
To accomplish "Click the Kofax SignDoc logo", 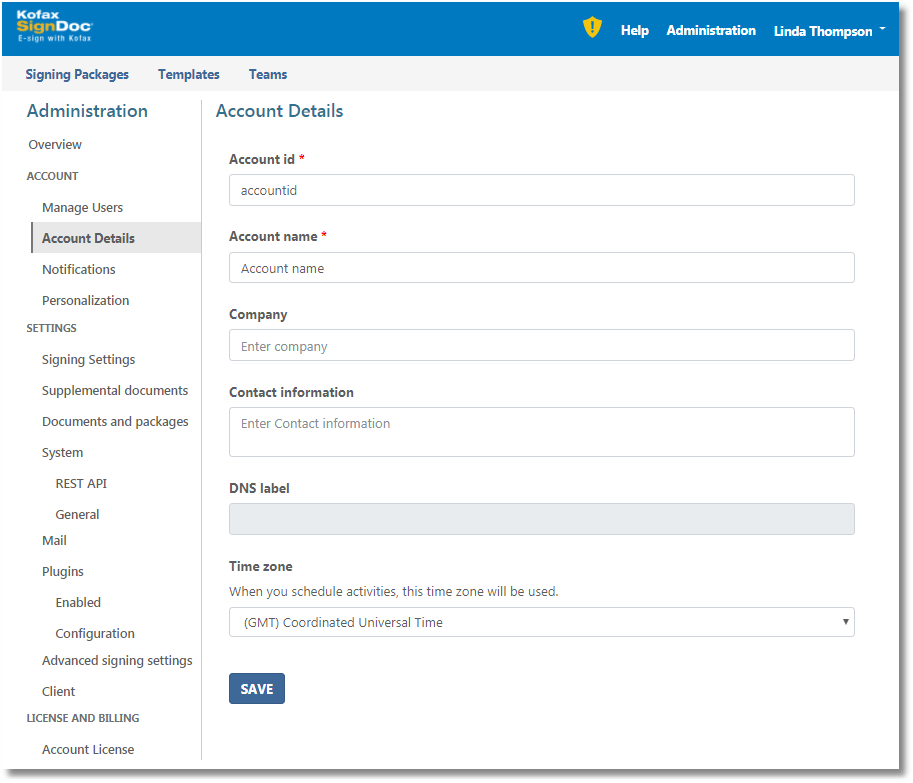I will click(x=54, y=27).
